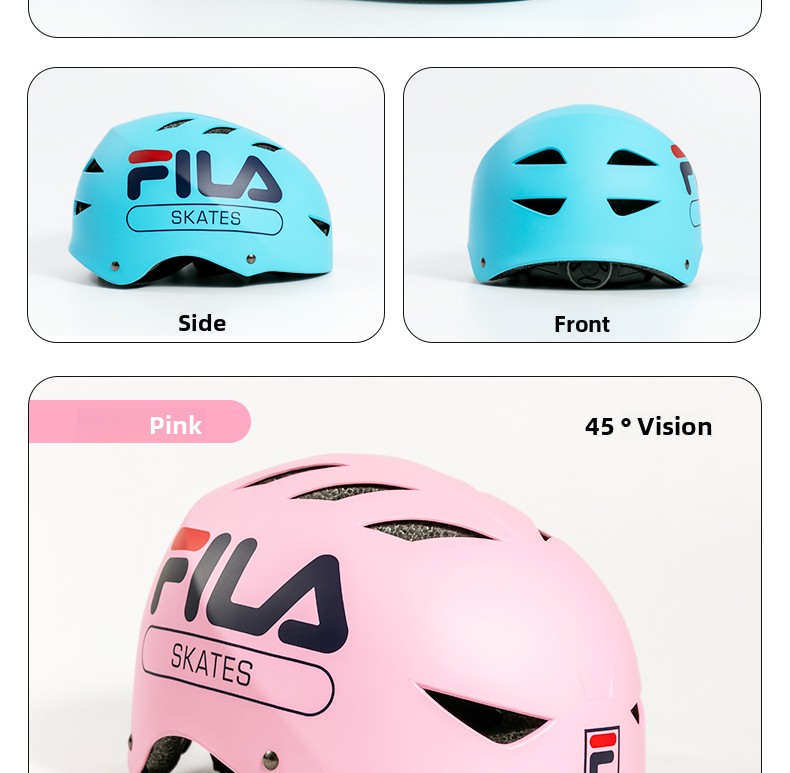Click the 45 ° Vision label
Screen dimensions: 790x773
pyautogui.click(x=648, y=426)
